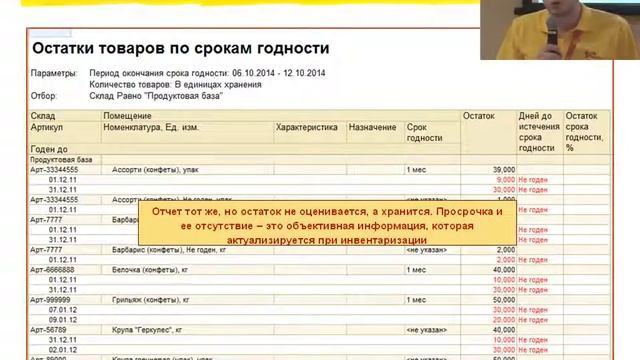The image size is (640, 360).
Task: Click the orange callout beginning "Отчет тот же"
Action: (327, 223)
